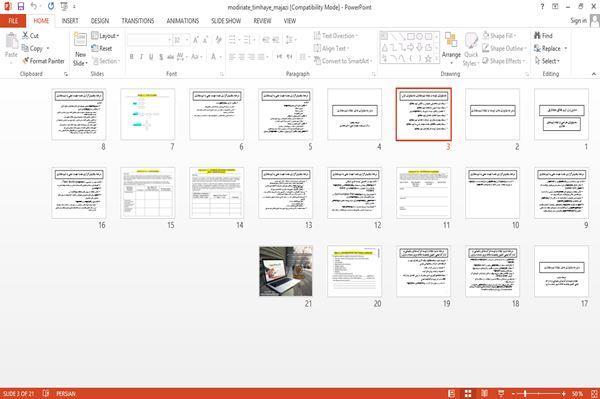600x399 pixels.
Task: Toggle Strikethrough formatting
Action: [x=170, y=57]
